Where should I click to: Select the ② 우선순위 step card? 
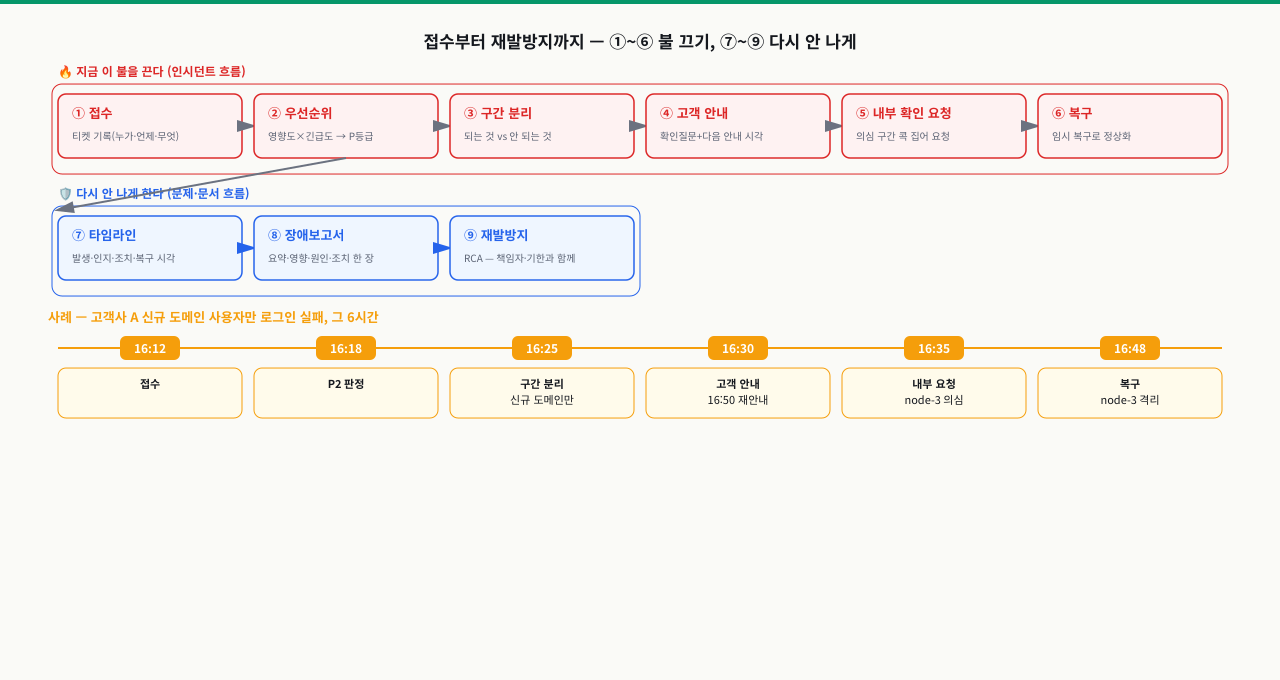click(x=346, y=126)
